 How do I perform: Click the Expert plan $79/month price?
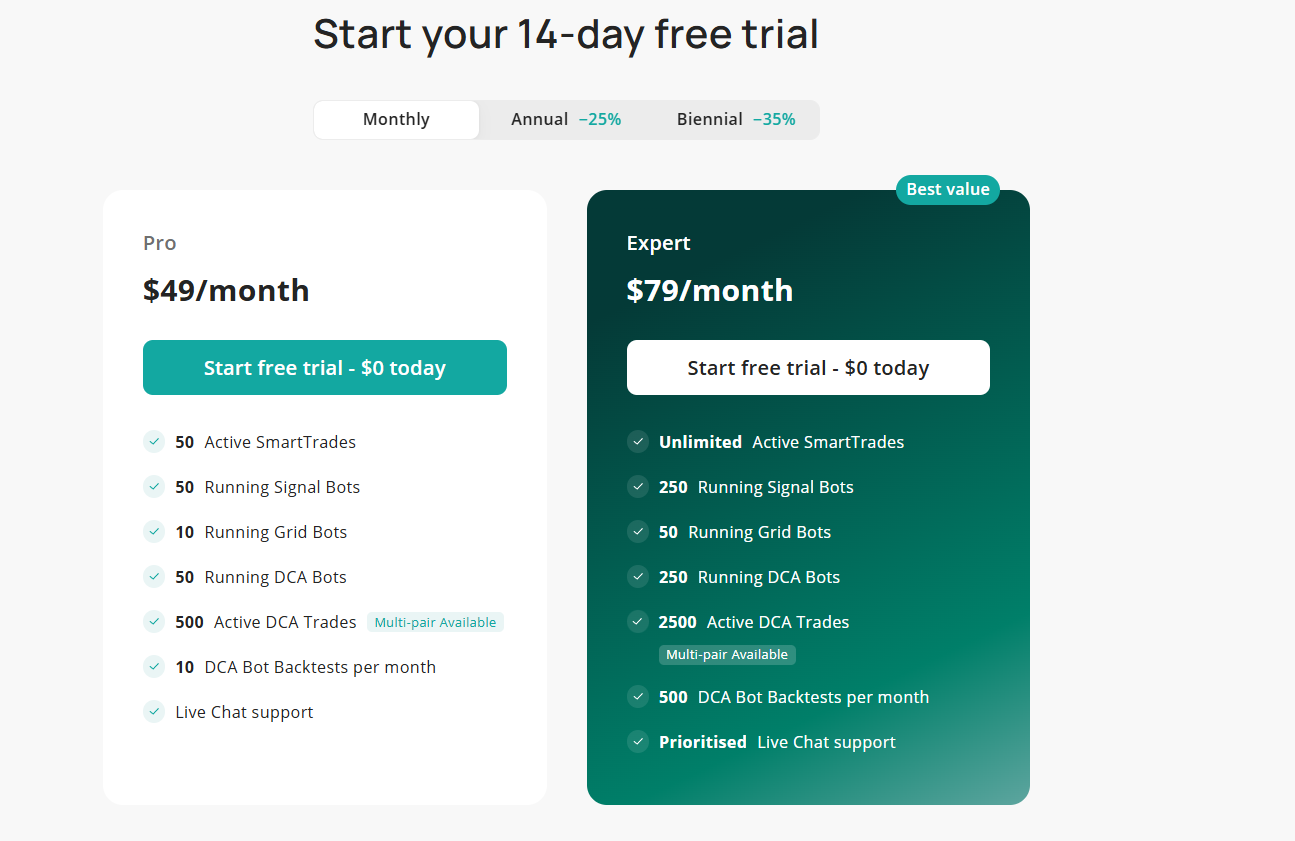click(x=709, y=291)
